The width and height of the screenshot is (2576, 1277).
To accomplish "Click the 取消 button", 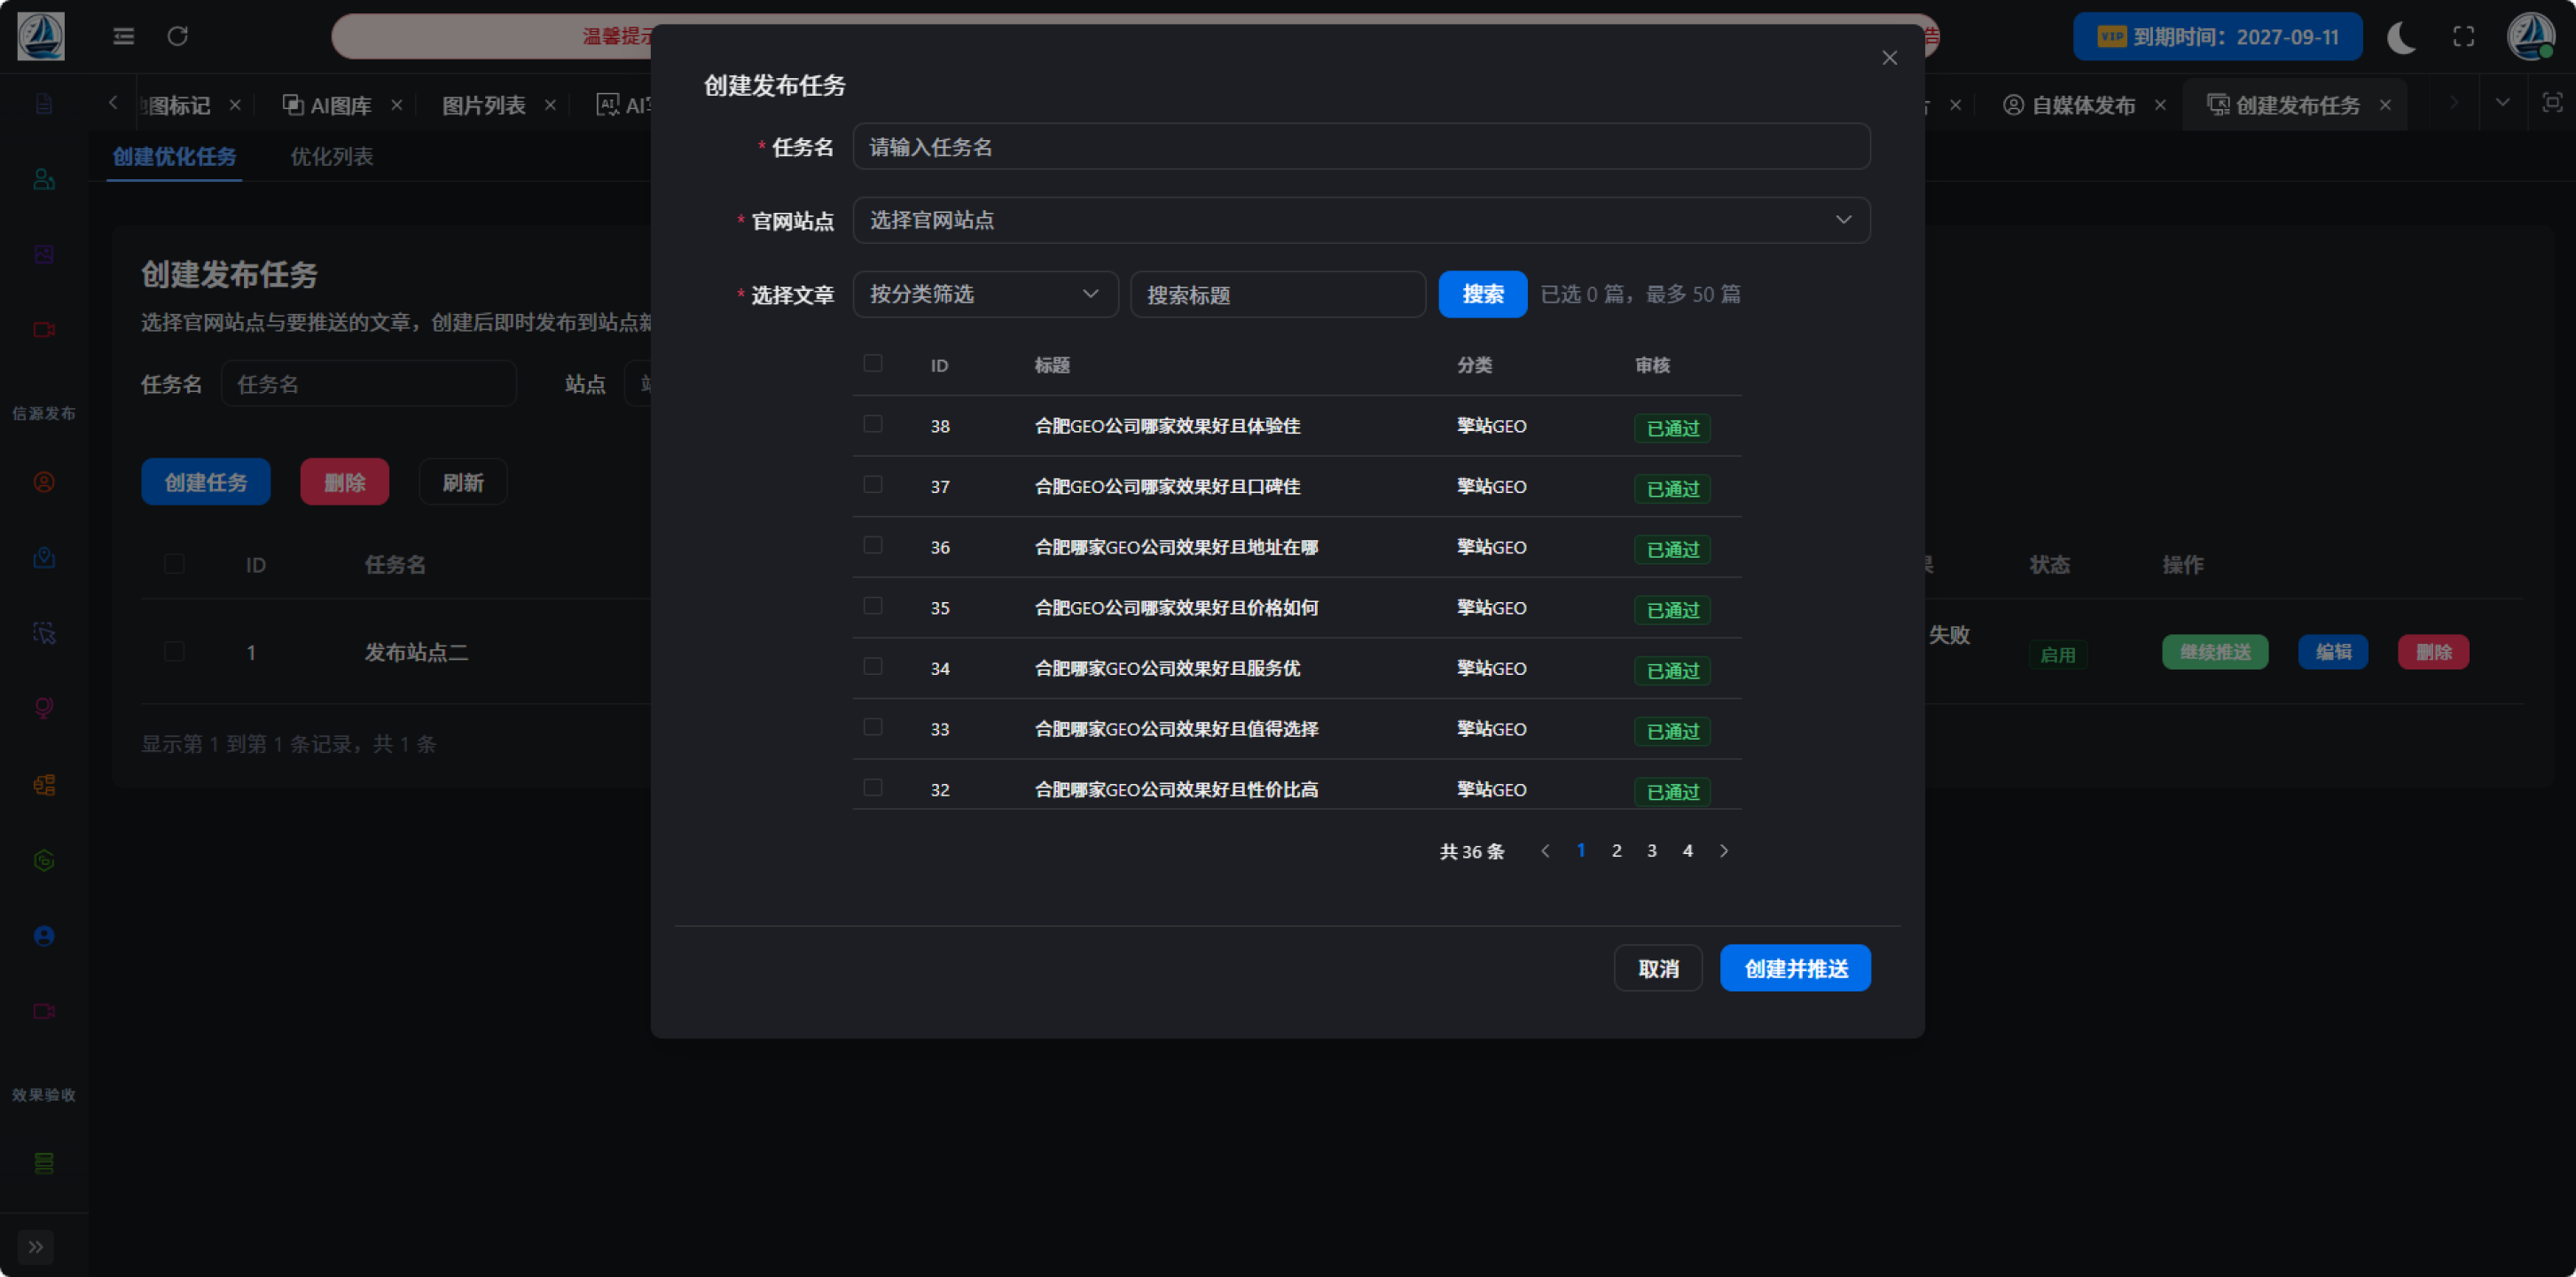I will coord(1658,968).
